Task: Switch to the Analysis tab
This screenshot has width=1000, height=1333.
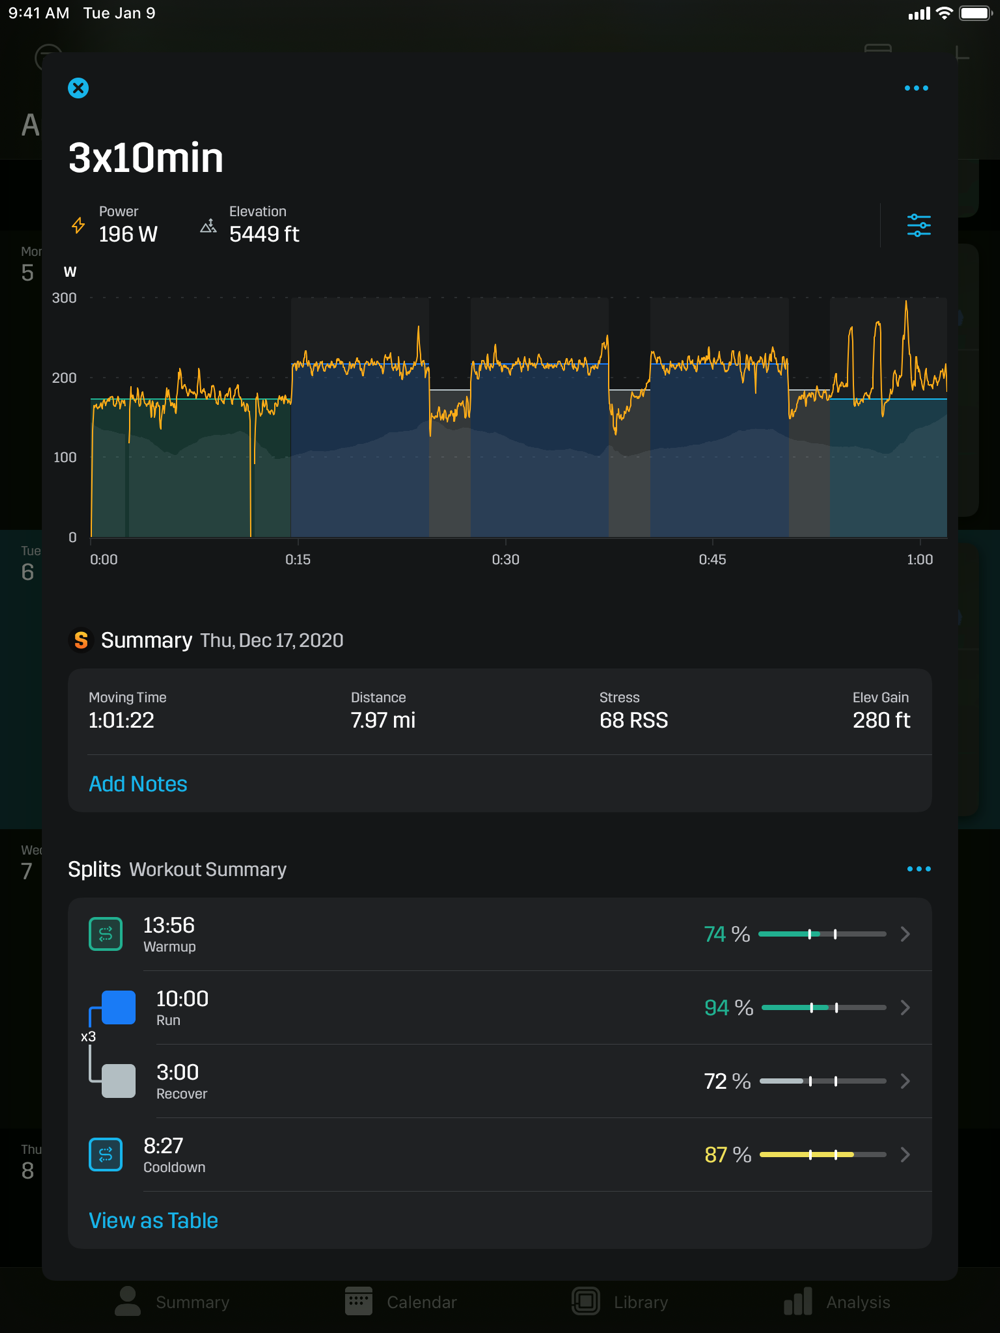Action: coord(837,1302)
